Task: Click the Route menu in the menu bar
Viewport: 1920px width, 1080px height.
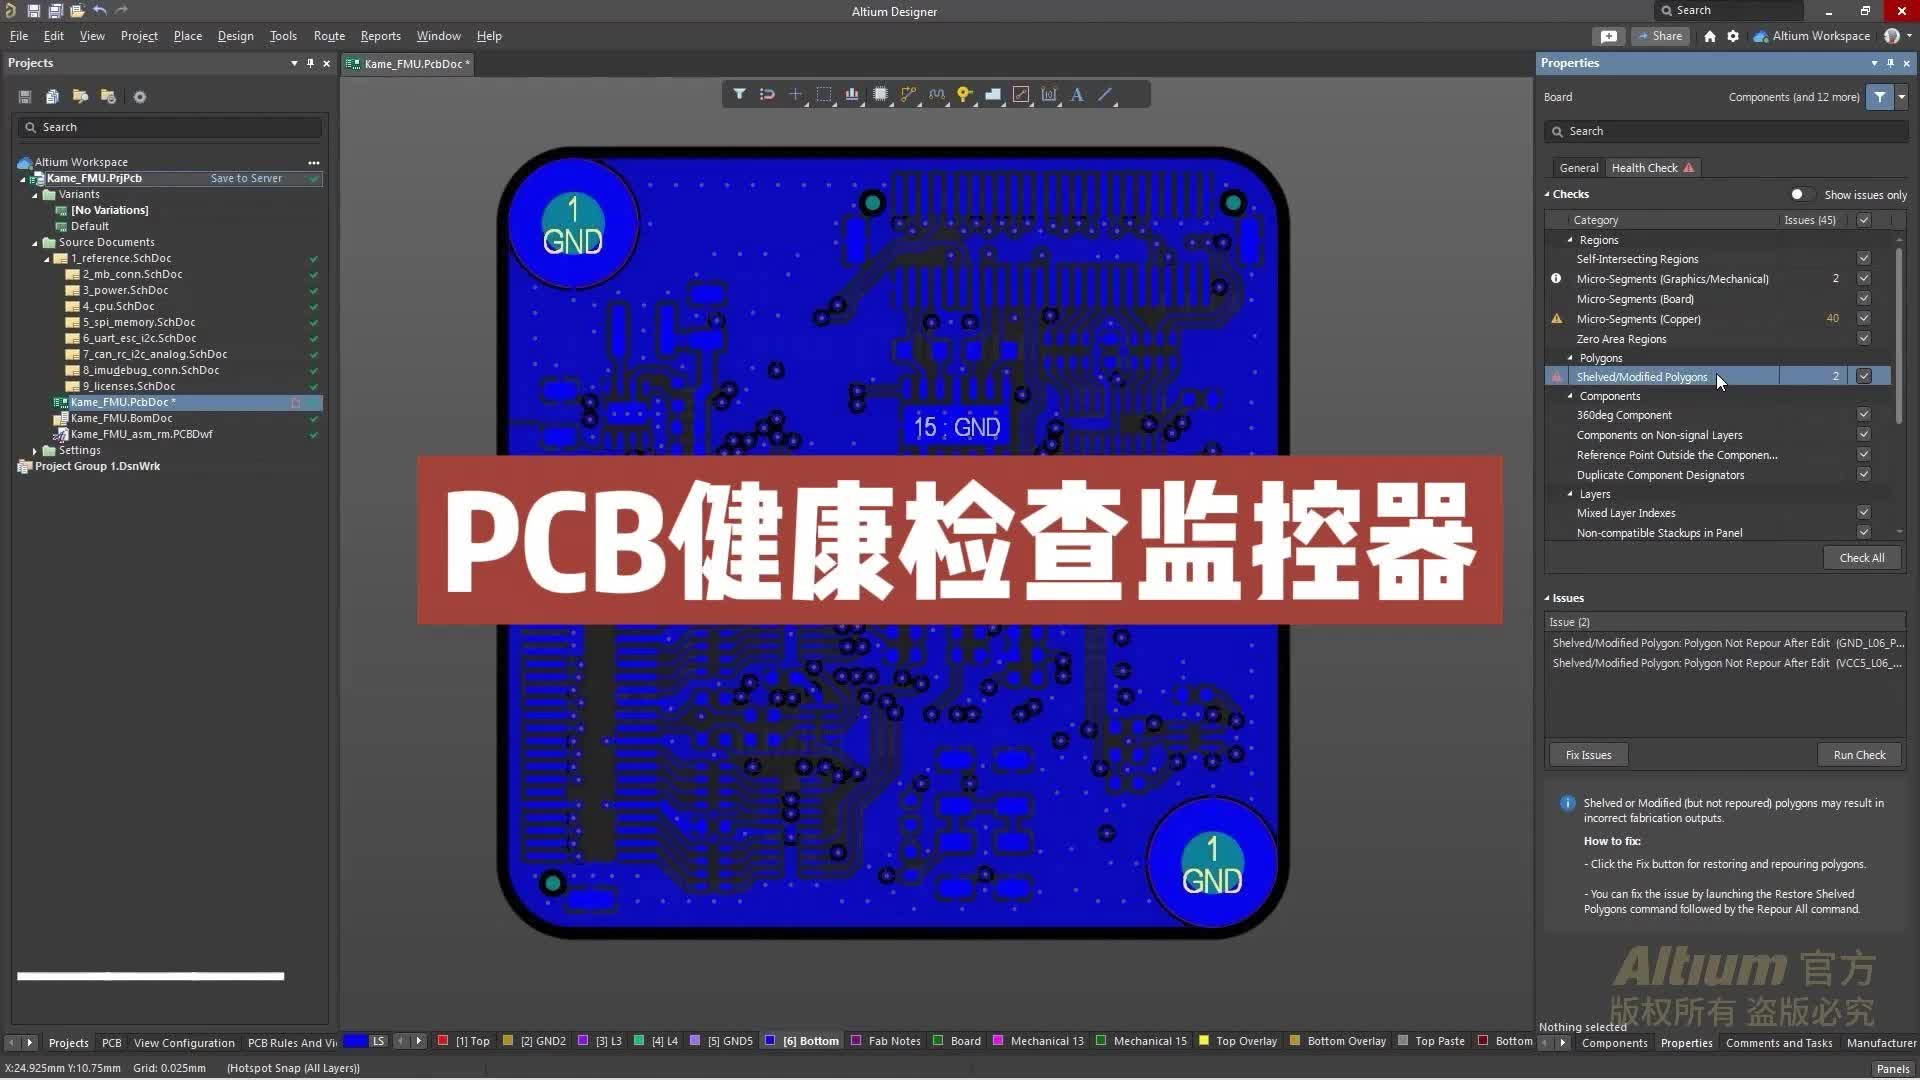Action: [328, 36]
